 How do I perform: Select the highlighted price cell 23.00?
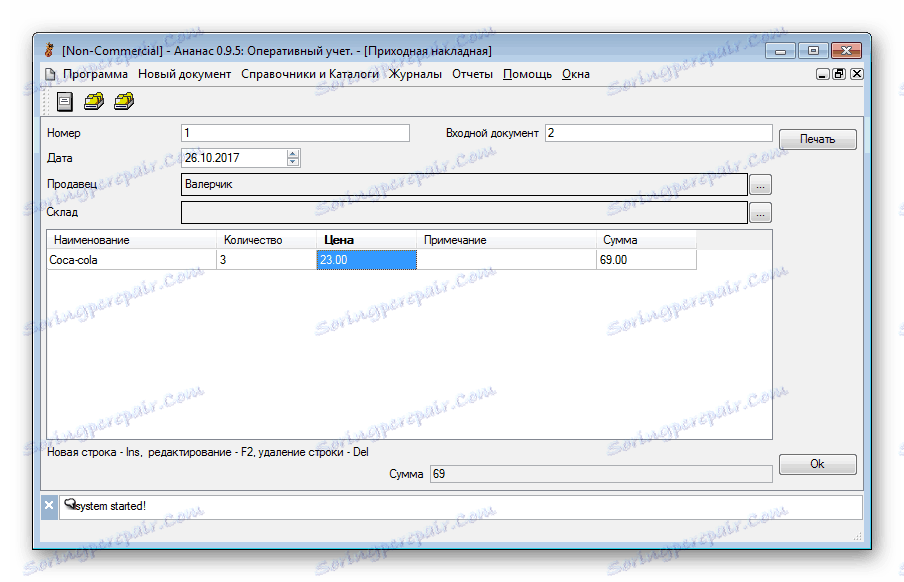(x=367, y=260)
